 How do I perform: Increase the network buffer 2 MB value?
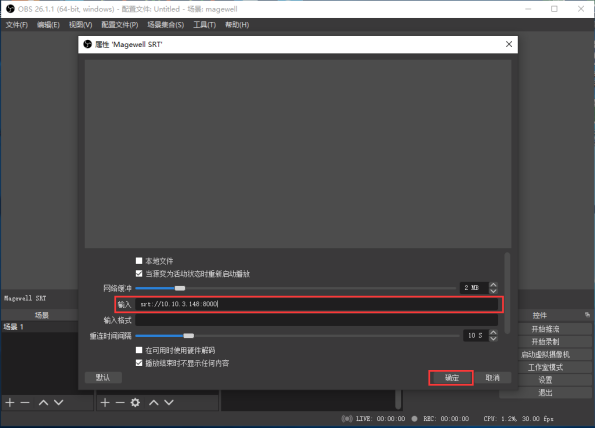(493, 285)
